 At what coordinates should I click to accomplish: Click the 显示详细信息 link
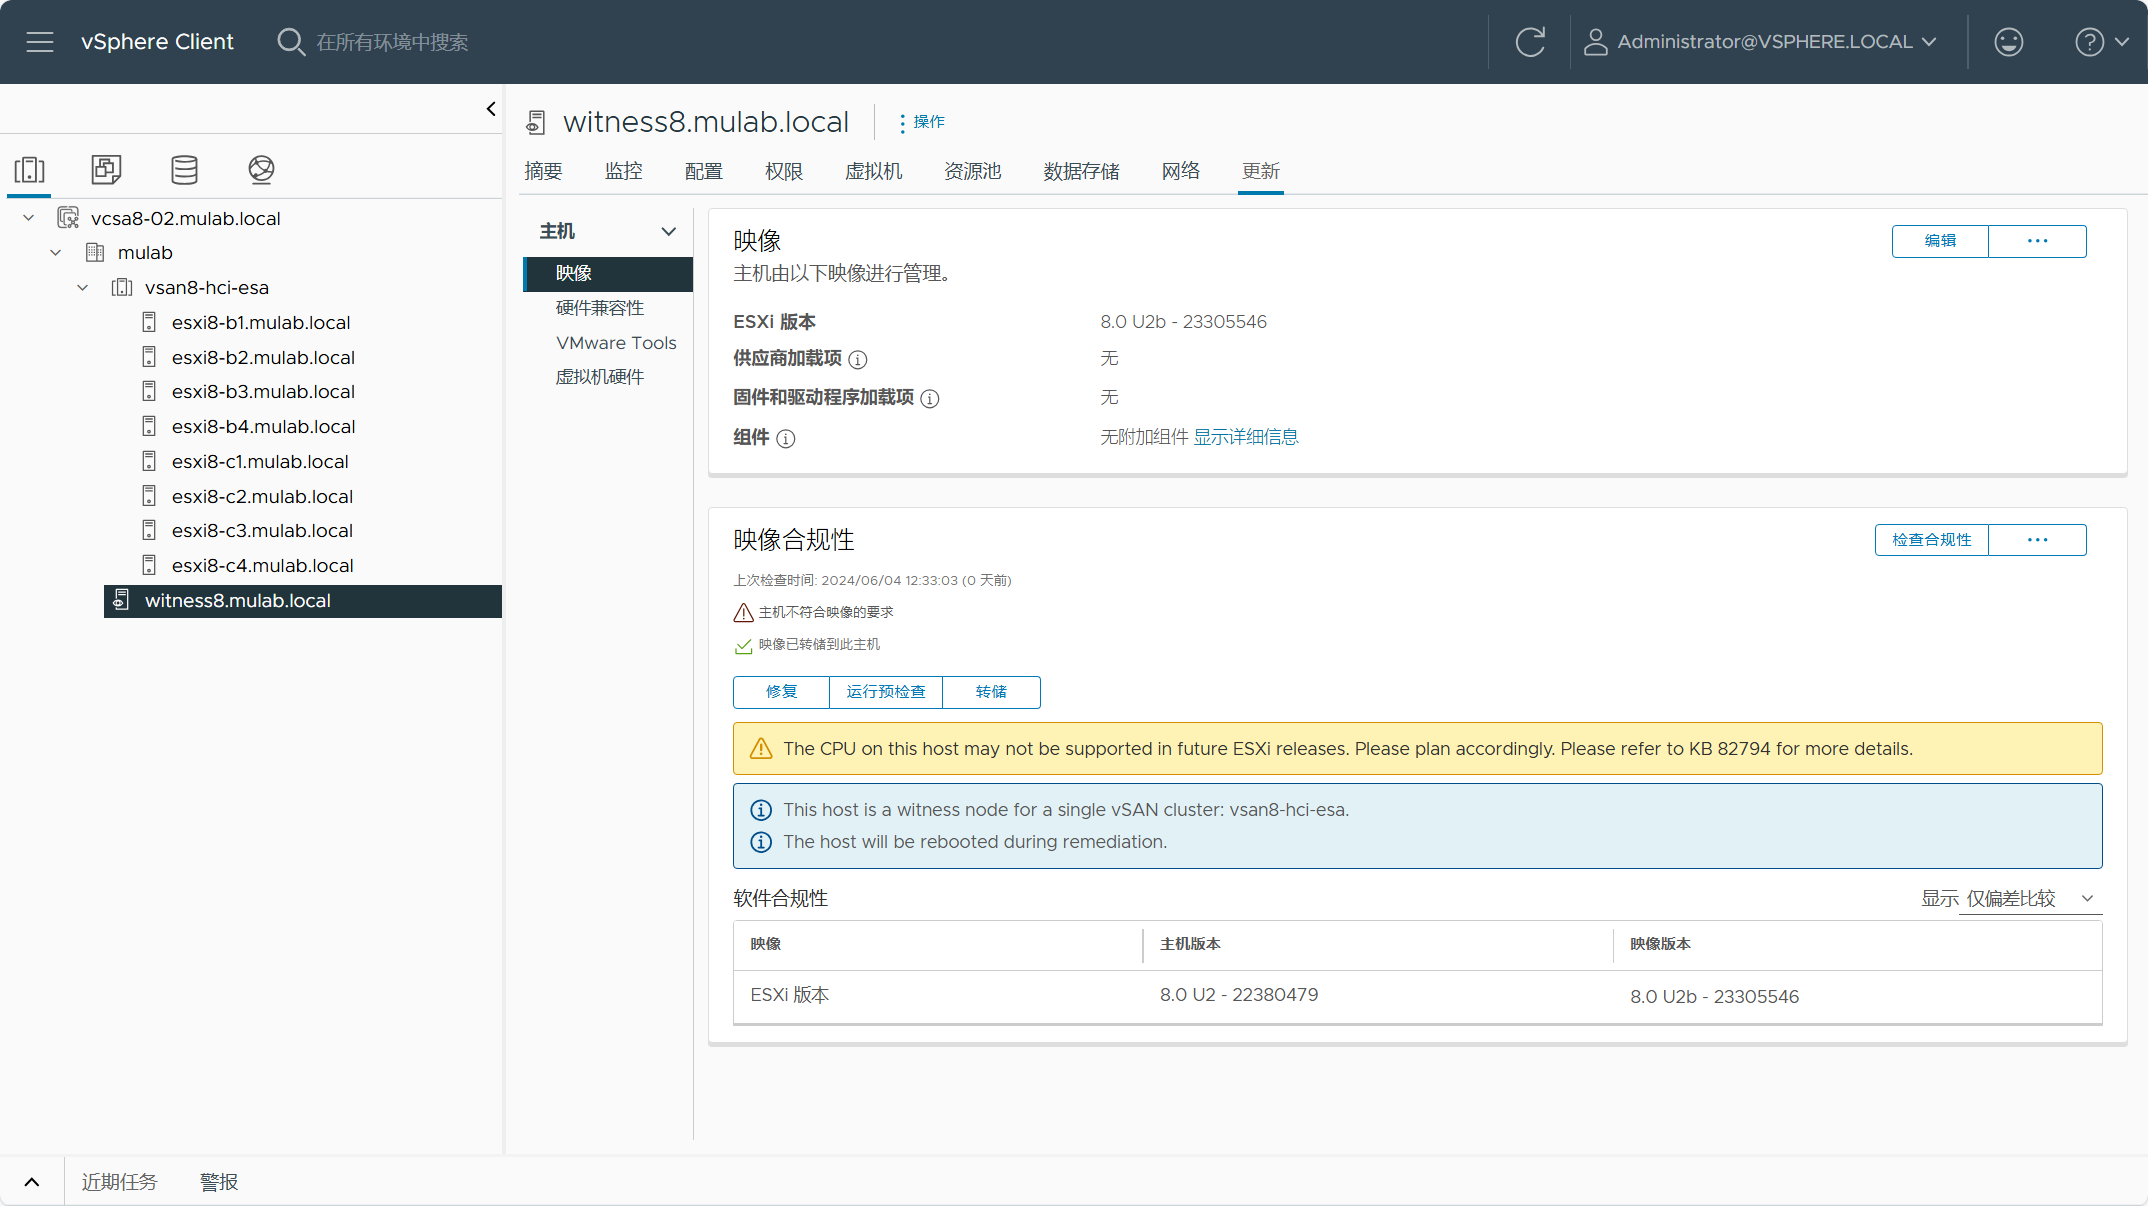point(1246,437)
